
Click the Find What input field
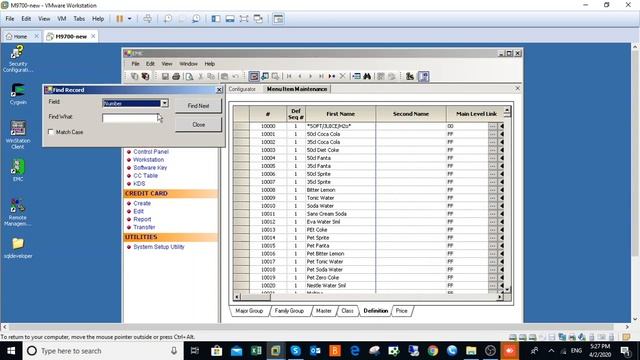(x=131, y=118)
